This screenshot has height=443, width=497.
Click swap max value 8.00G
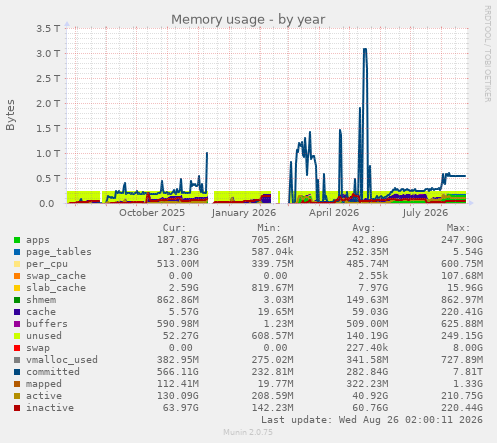click(x=468, y=348)
